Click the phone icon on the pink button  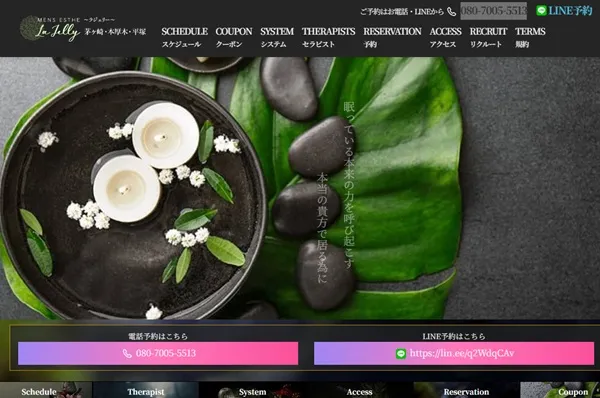(127, 353)
